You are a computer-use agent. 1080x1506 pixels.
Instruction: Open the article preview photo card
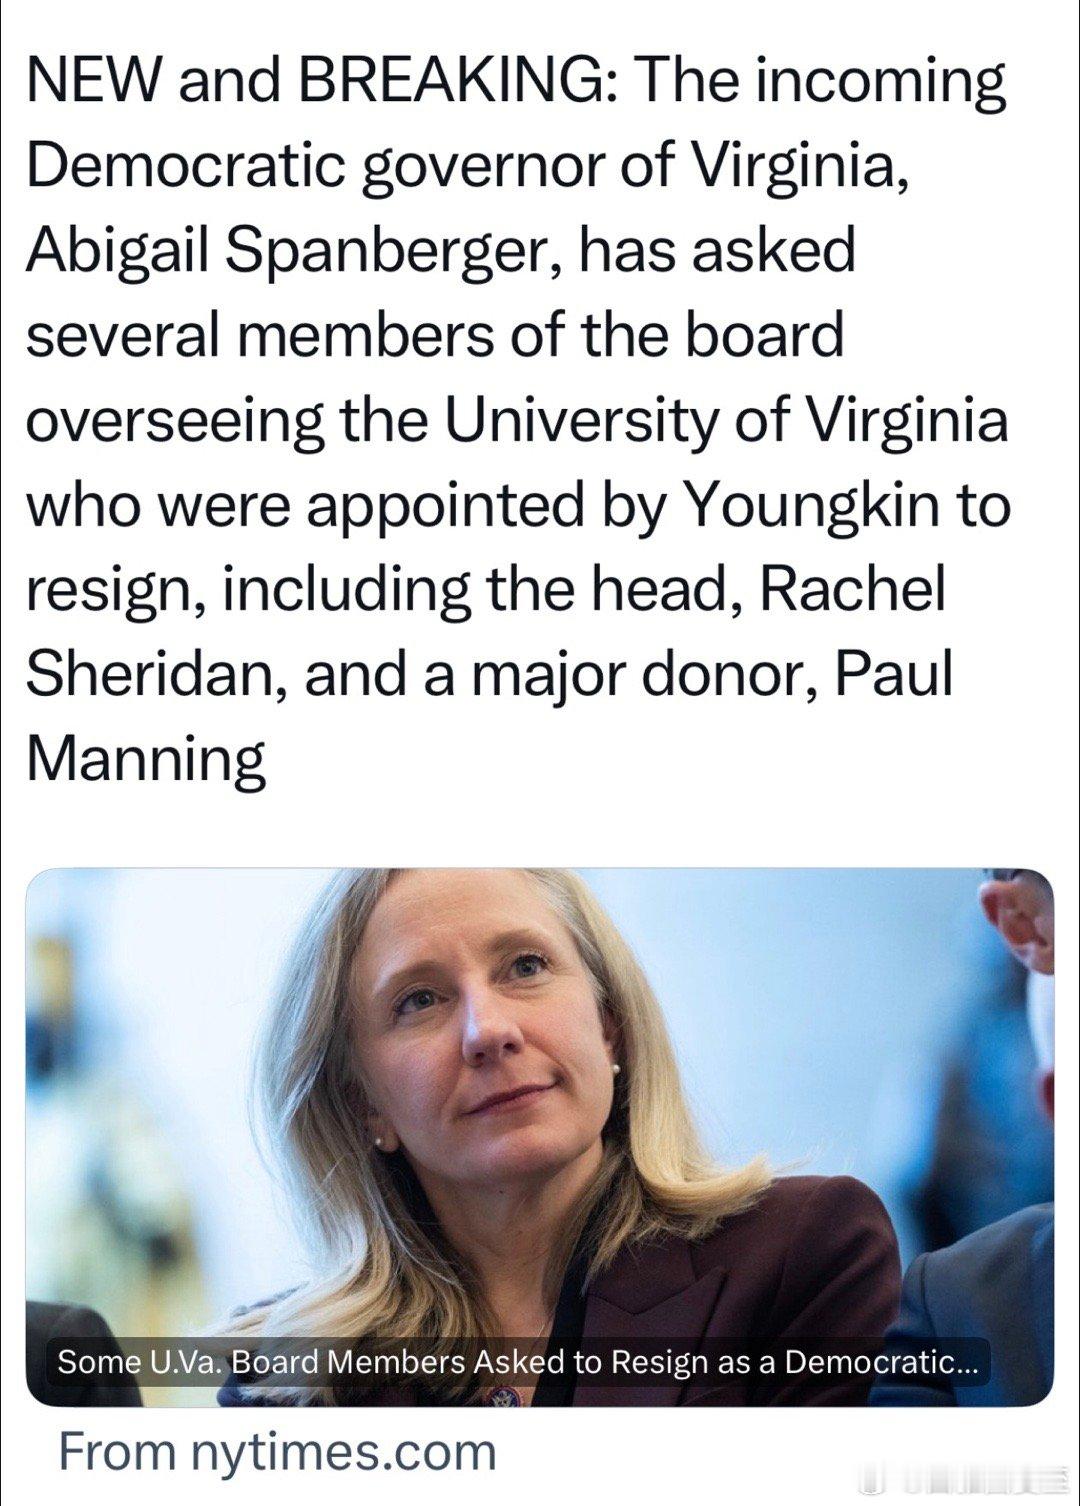click(540, 1137)
